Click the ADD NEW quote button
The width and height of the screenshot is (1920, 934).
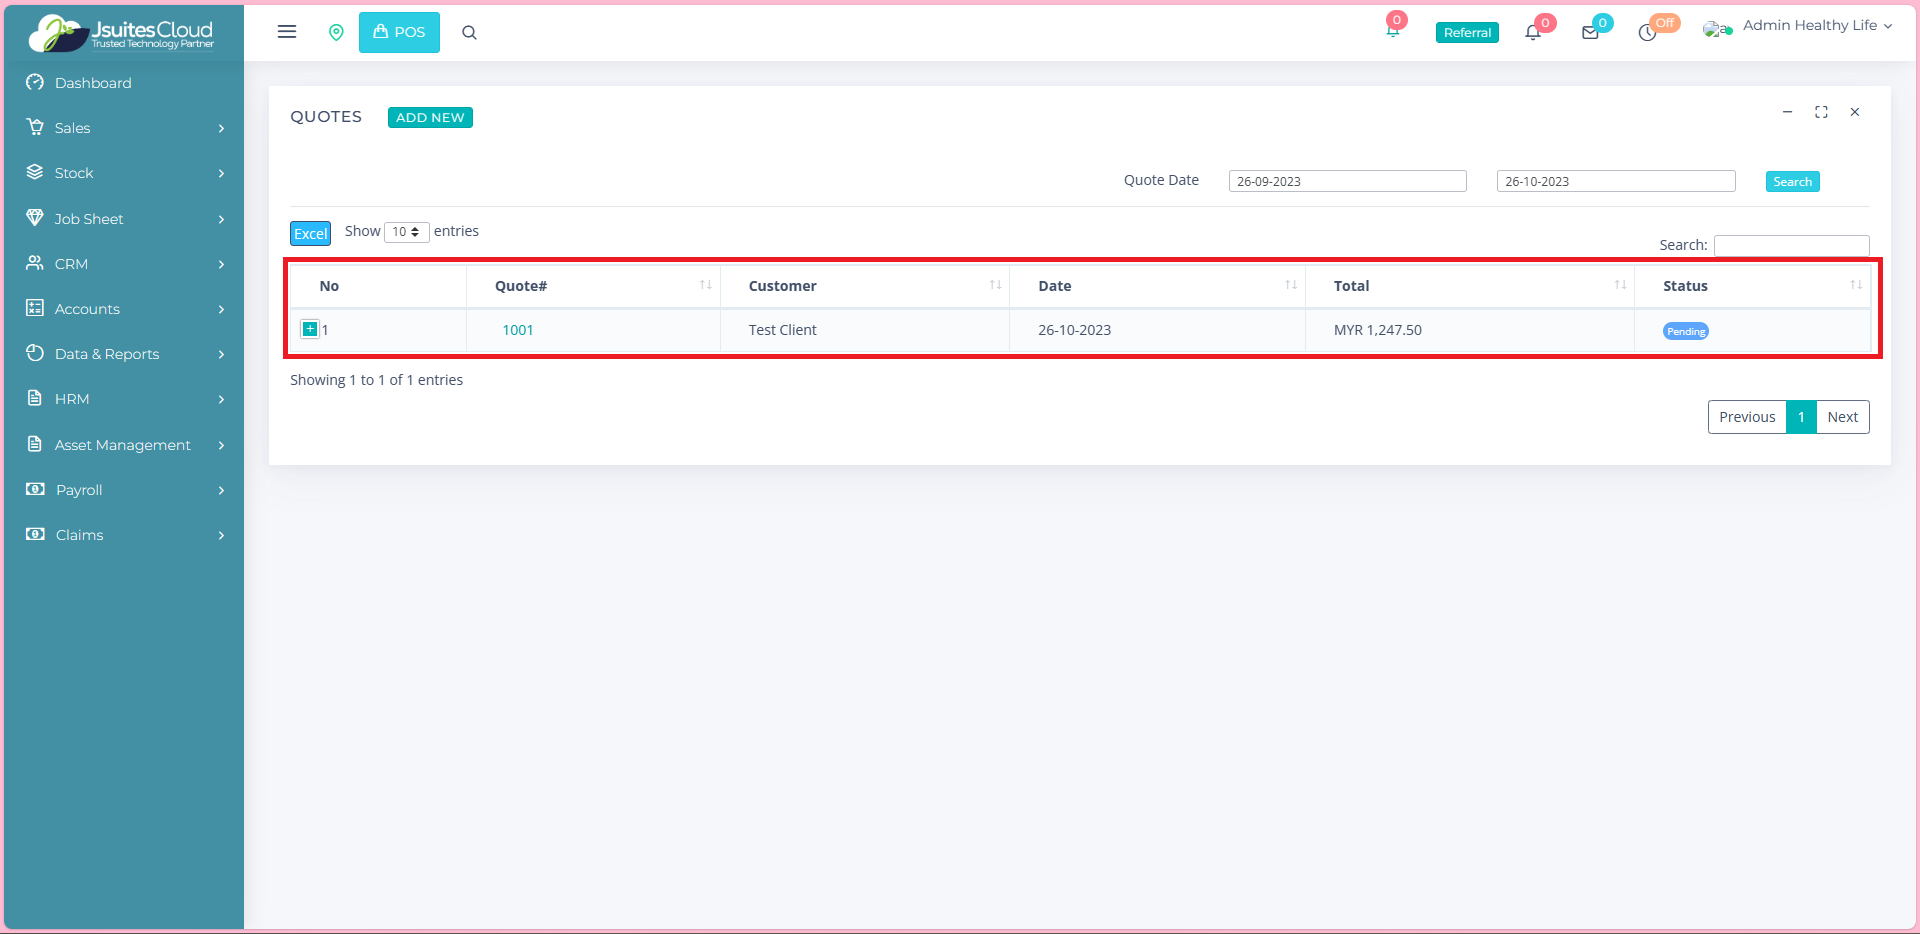(x=430, y=117)
